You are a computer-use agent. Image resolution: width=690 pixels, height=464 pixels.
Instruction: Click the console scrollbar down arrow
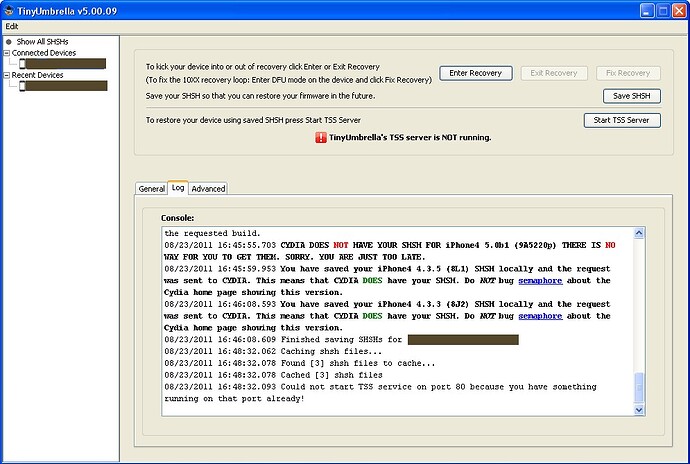640,408
